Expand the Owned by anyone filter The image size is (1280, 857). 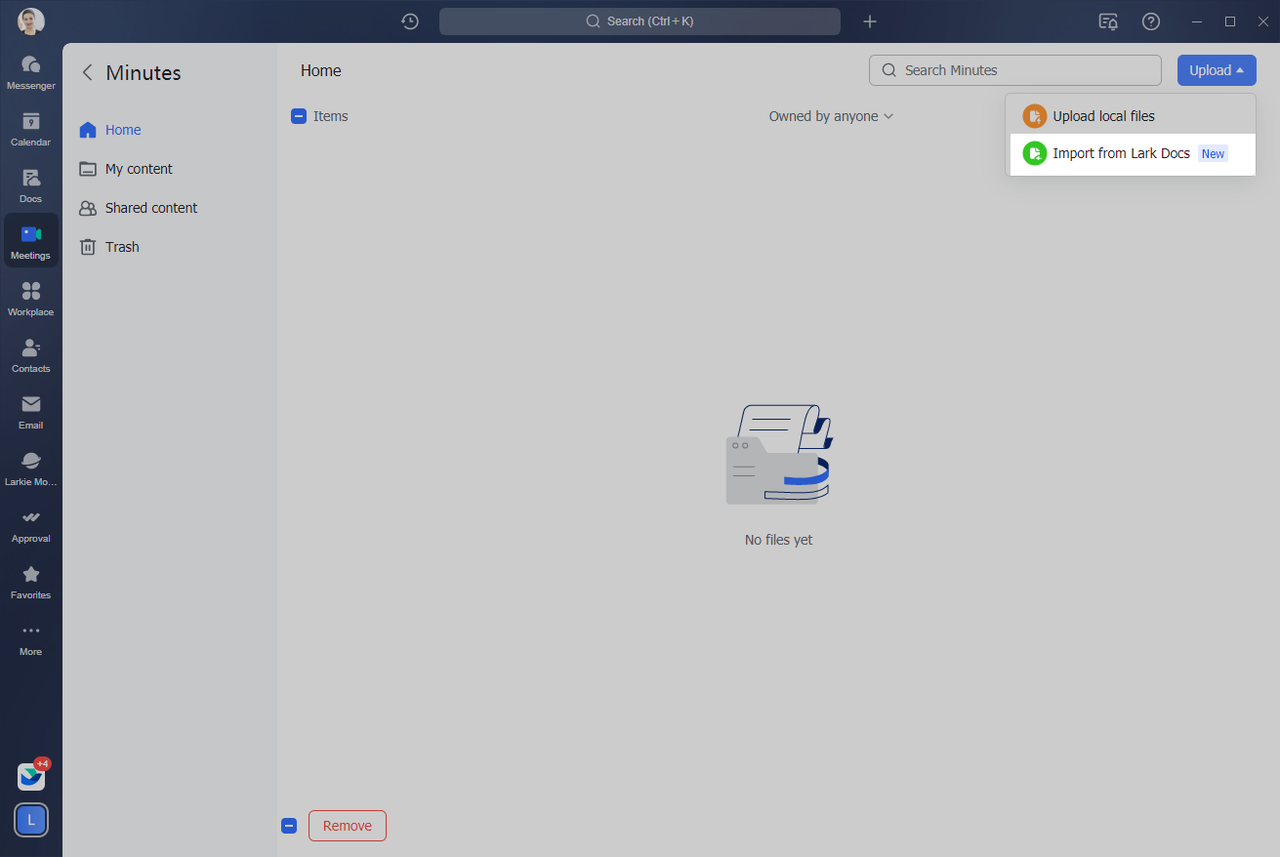click(x=830, y=116)
